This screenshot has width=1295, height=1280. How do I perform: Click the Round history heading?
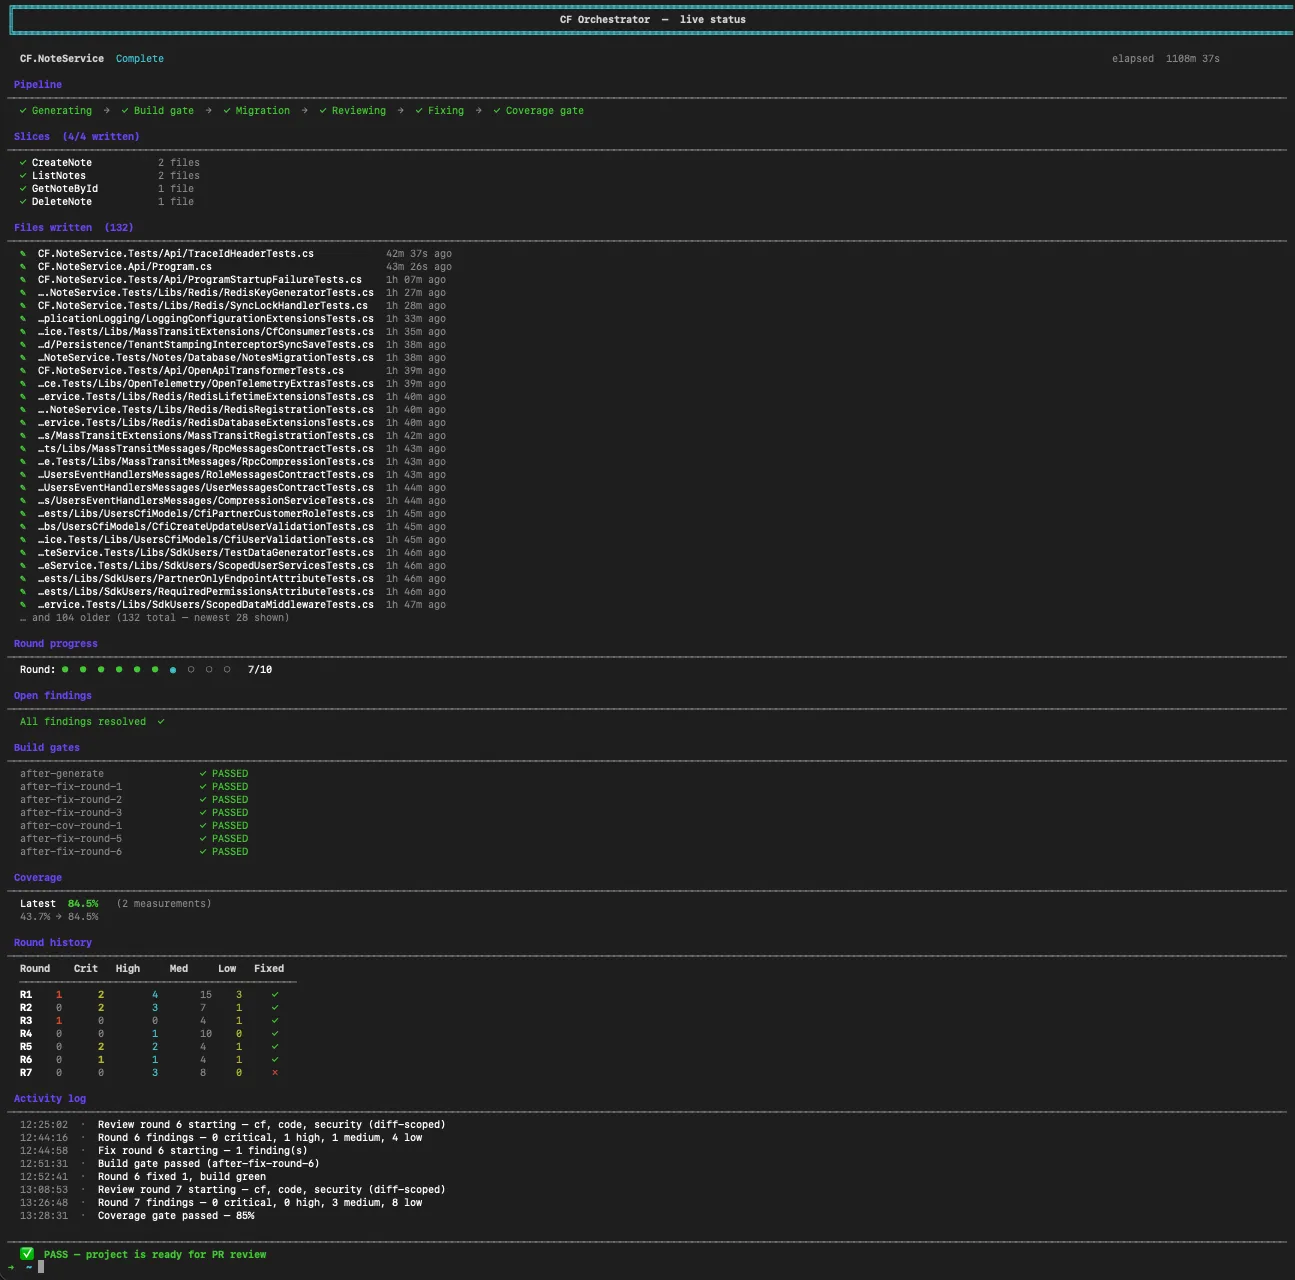(53, 943)
